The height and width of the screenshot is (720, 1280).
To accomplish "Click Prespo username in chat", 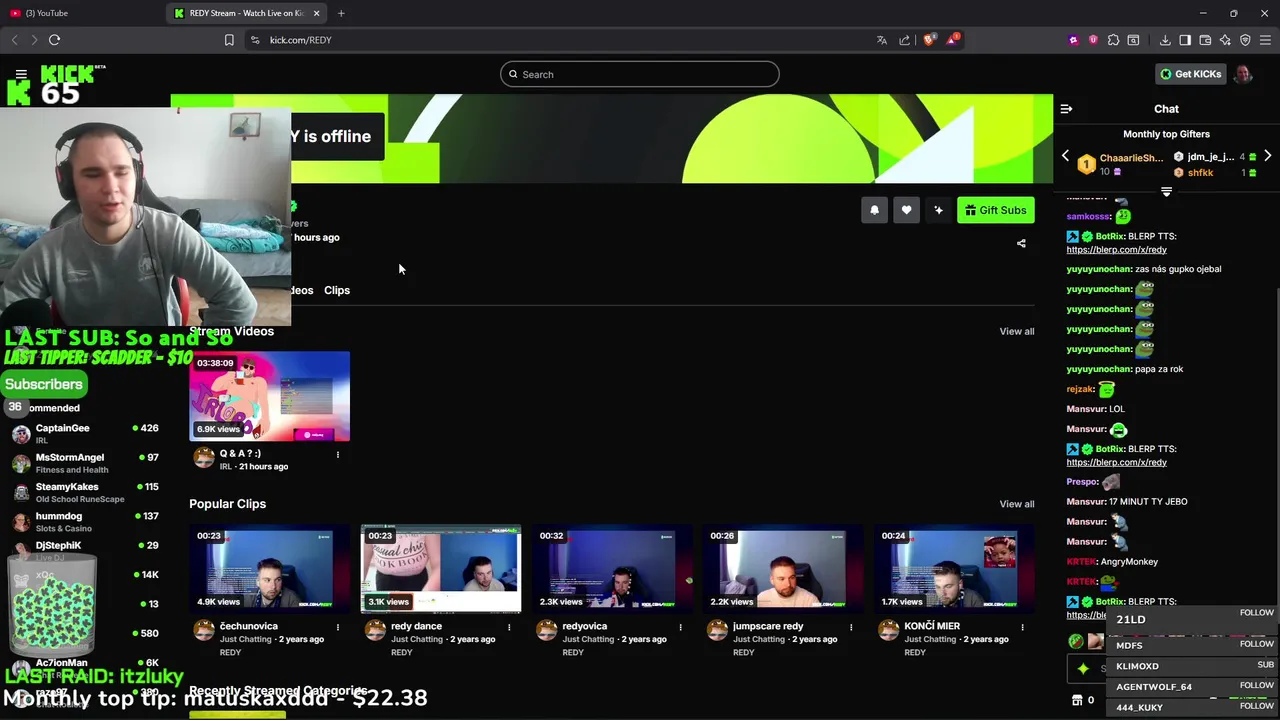I will [x=1082, y=482].
